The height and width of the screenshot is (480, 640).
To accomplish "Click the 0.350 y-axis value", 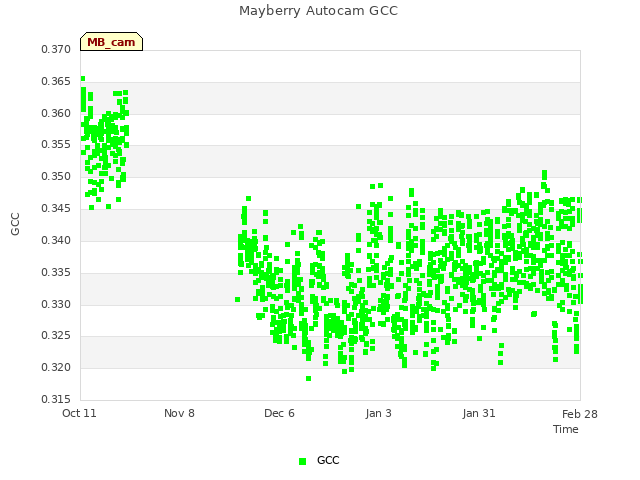I will pyautogui.click(x=56, y=176).
